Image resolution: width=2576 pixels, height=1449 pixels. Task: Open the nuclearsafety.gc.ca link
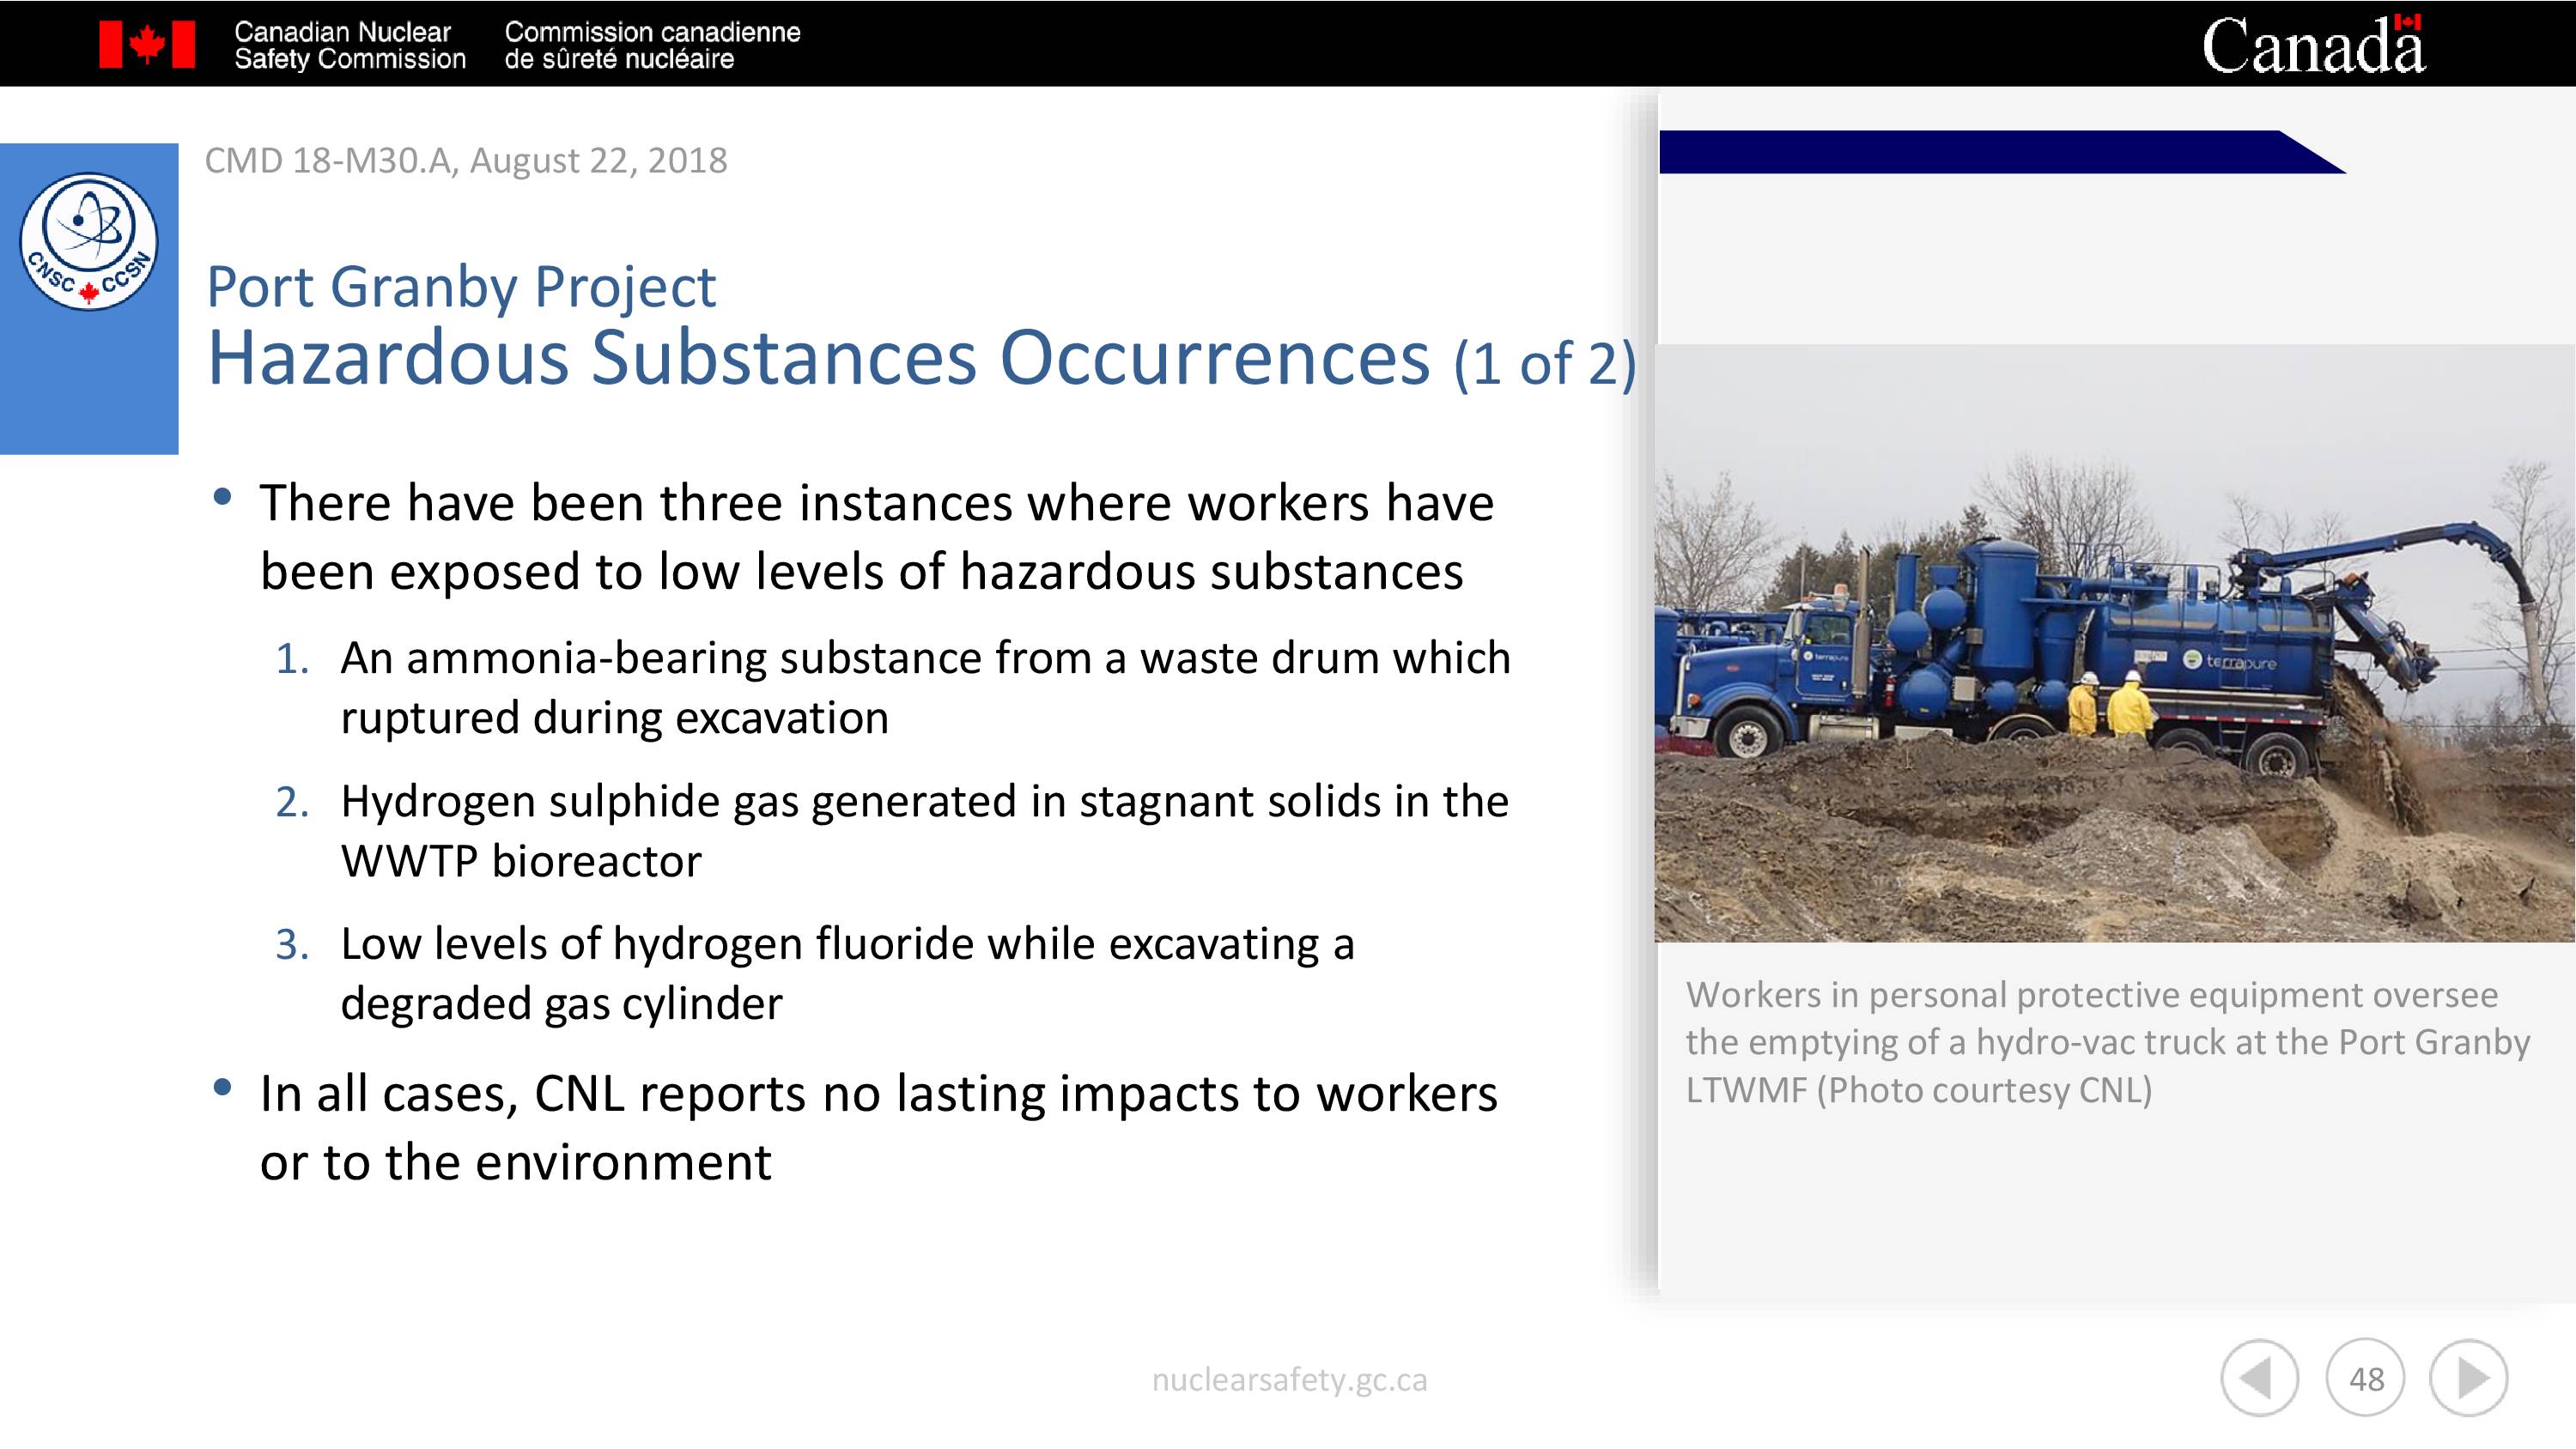point(1289,1380)
